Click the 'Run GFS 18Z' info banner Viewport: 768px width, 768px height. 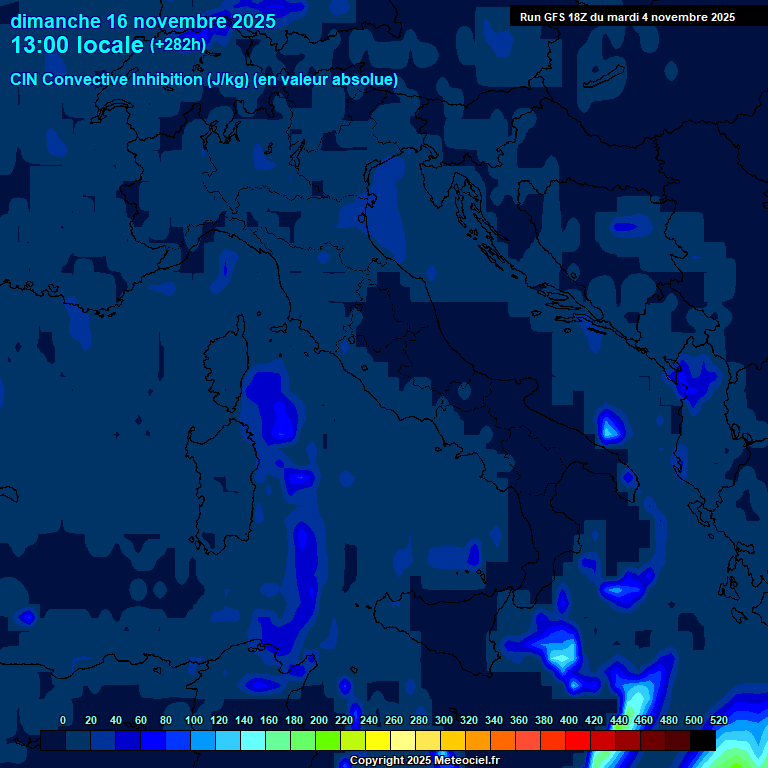pyautogui.click(x=627, y=17)
